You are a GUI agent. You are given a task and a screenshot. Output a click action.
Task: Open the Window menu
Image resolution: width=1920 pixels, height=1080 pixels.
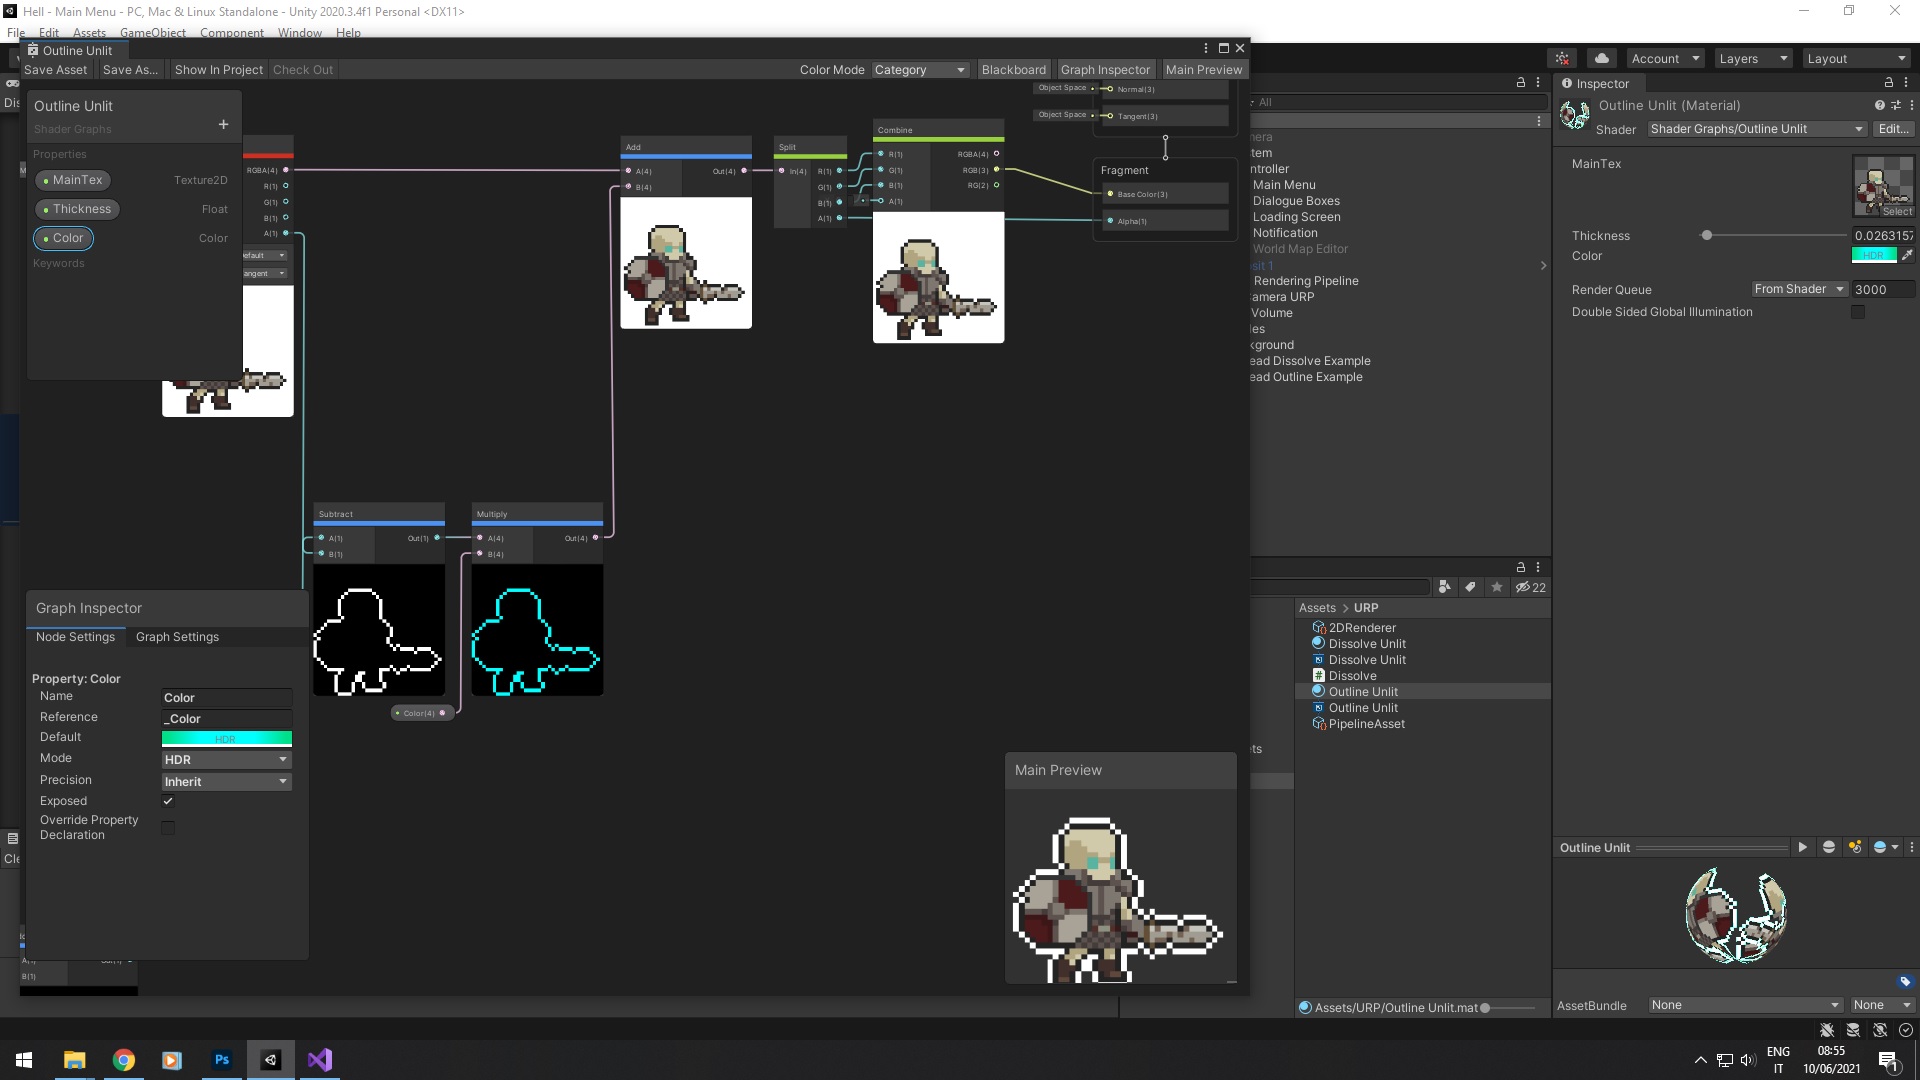298,32
